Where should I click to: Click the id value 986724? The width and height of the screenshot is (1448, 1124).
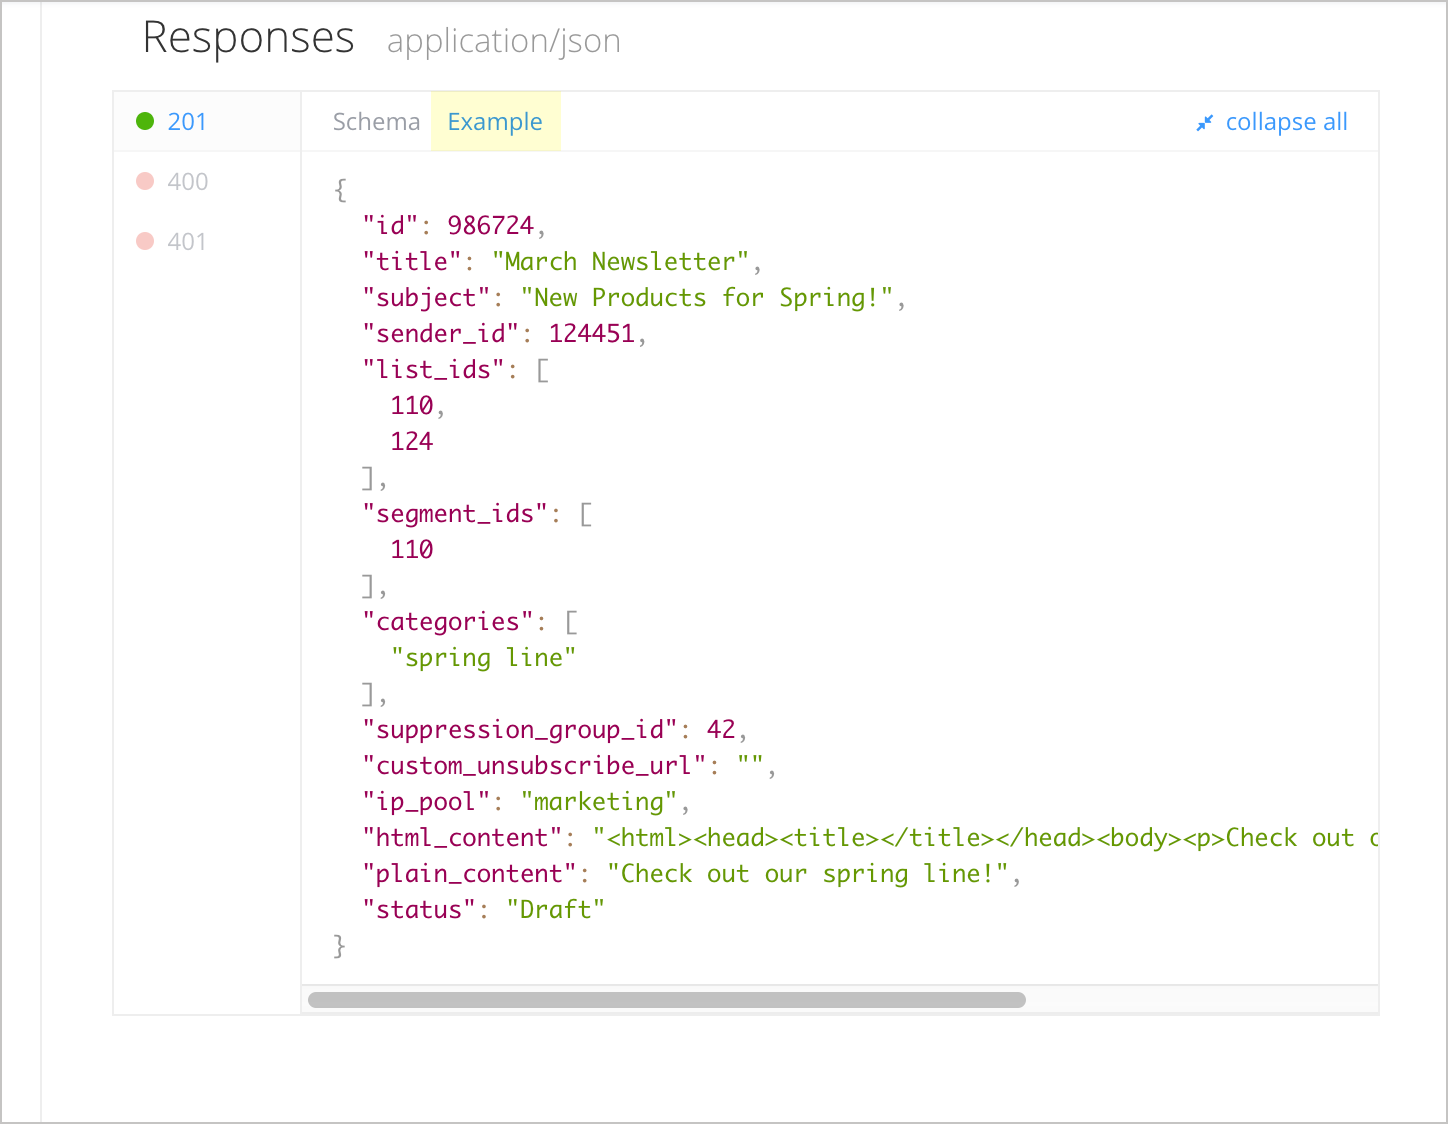pyautogui.click(x=490, y=226)
